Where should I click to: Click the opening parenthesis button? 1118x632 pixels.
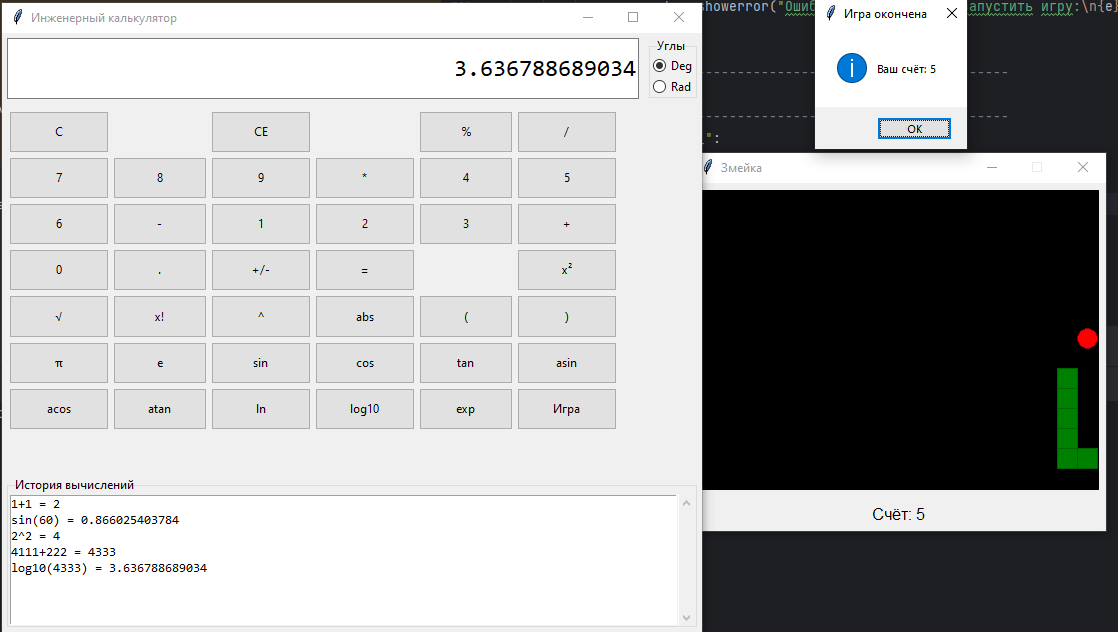coord(466,317)
